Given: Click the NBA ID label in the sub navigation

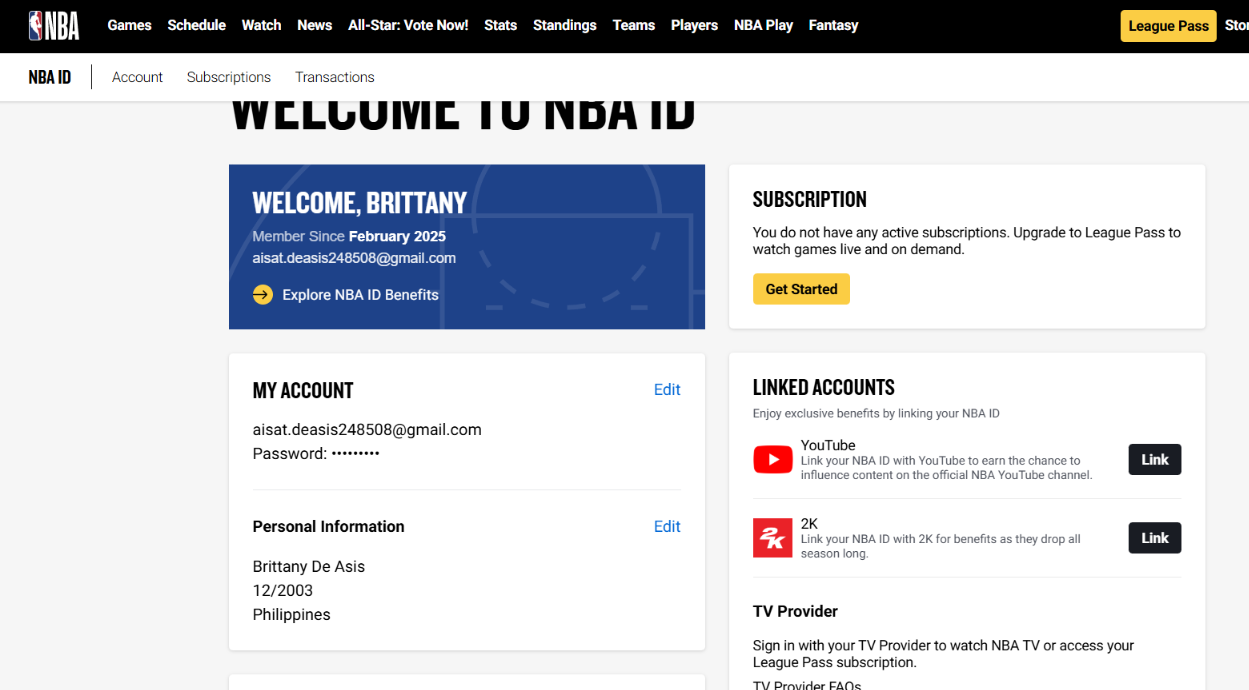Looking at the screenshot, I should click(x=50, y=77).
